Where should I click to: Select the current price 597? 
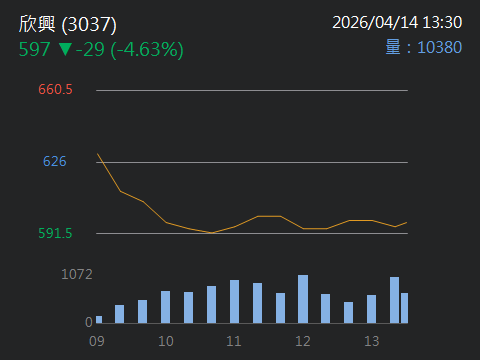[34, 49]
